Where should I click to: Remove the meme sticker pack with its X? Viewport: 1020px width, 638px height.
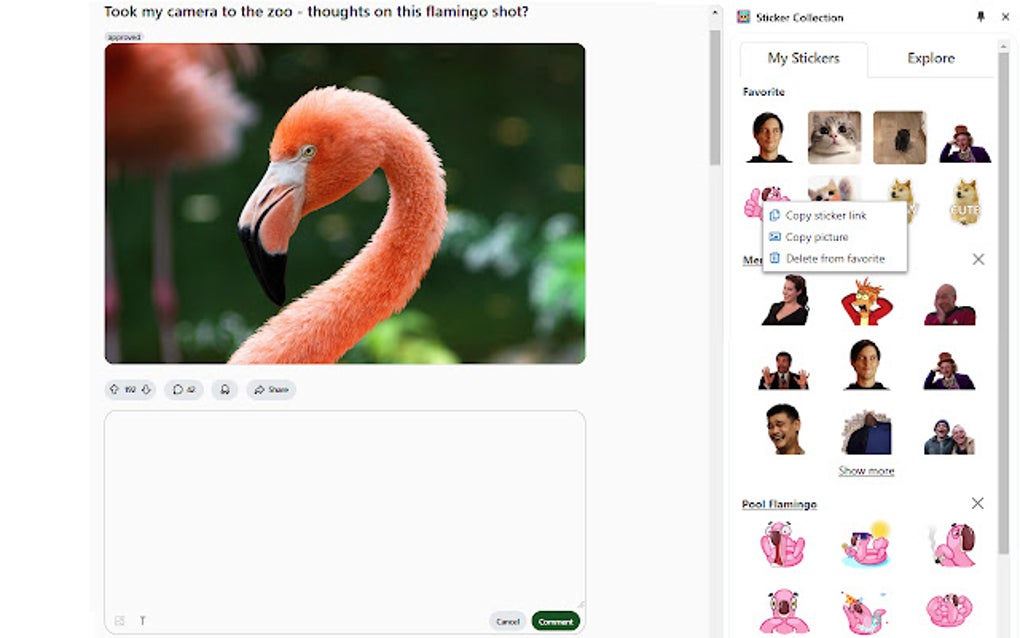pos(978,259)
